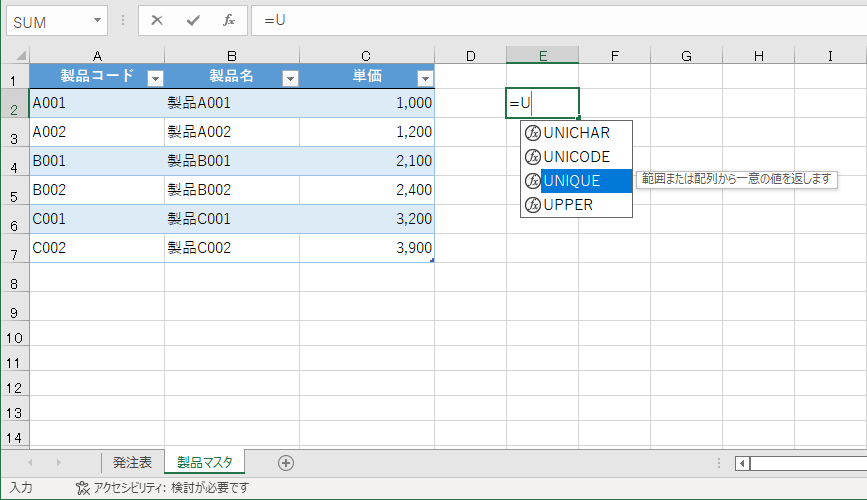This screenshot has height=500, width=867.
Task: Click cell containing 製品B001
Action: click(232, 161)
